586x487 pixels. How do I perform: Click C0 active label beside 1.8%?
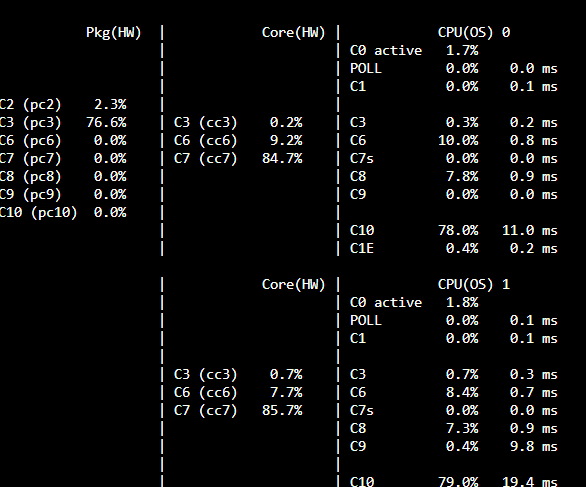coord(386,302)
